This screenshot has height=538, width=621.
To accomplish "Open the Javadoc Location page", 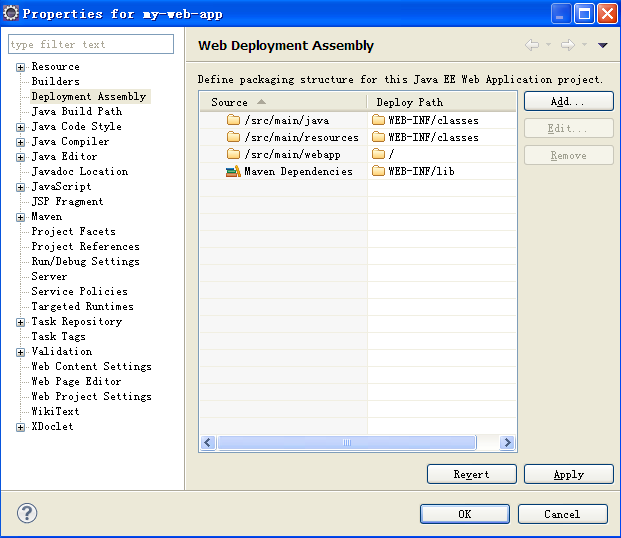I will 80,171.
